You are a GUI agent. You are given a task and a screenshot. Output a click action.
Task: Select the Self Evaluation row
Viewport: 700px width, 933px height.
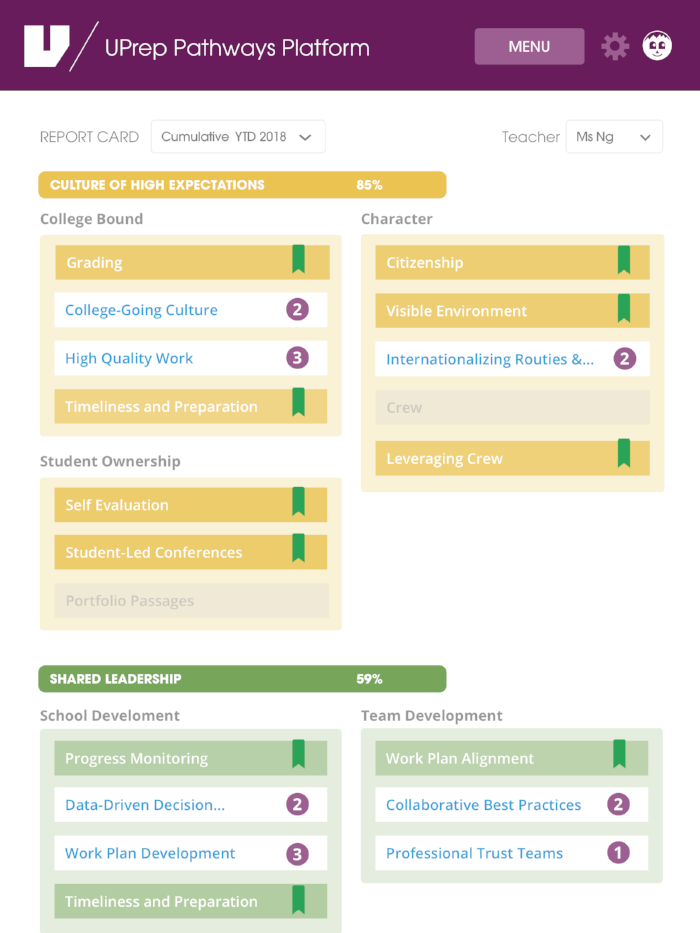[x=191, y=505]
